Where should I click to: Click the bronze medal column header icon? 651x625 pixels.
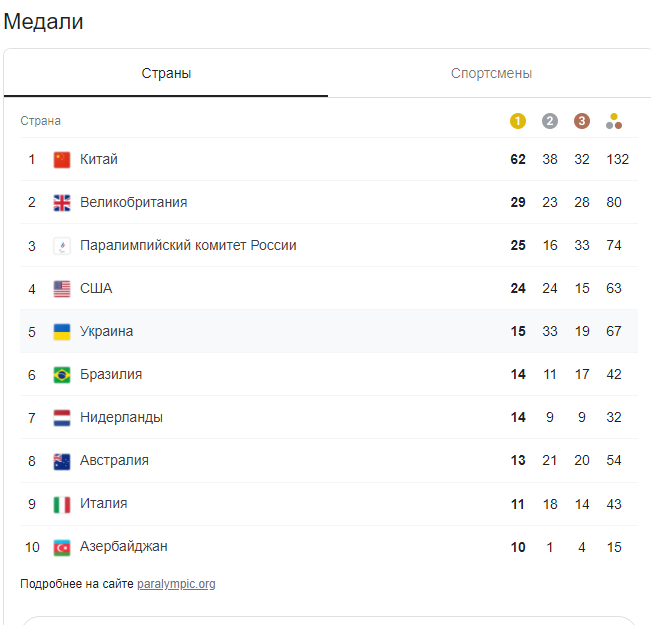pos(582,121)
